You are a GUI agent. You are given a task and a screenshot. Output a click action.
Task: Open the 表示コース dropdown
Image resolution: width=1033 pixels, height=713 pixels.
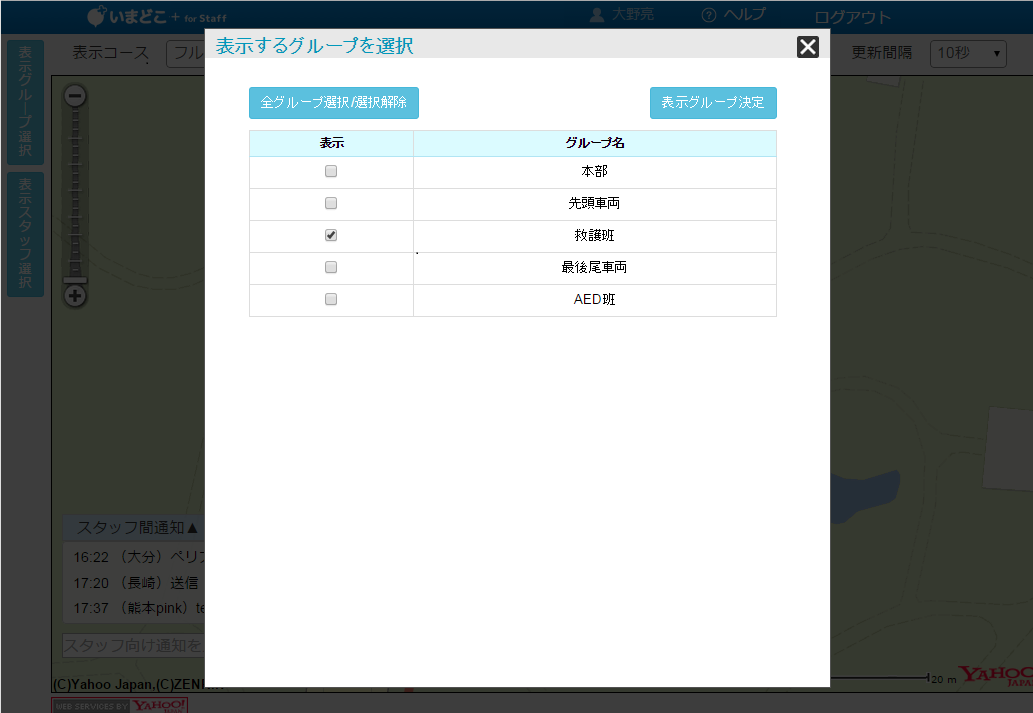point(186,54)
